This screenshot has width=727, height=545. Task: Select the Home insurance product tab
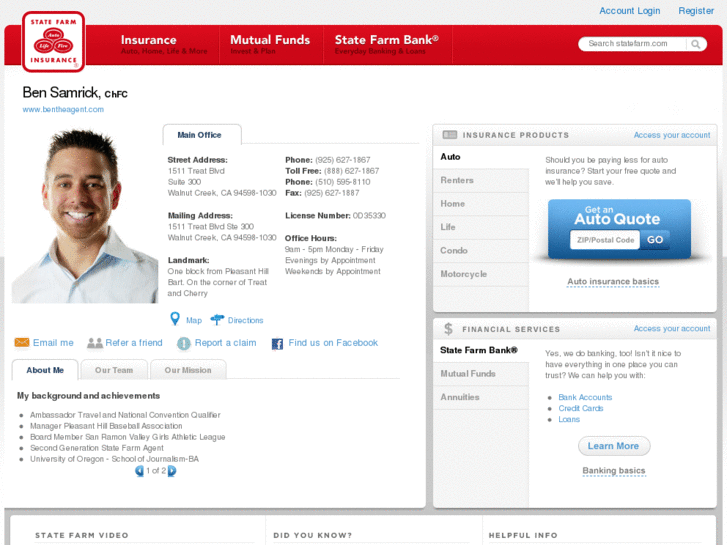(481, 204)
